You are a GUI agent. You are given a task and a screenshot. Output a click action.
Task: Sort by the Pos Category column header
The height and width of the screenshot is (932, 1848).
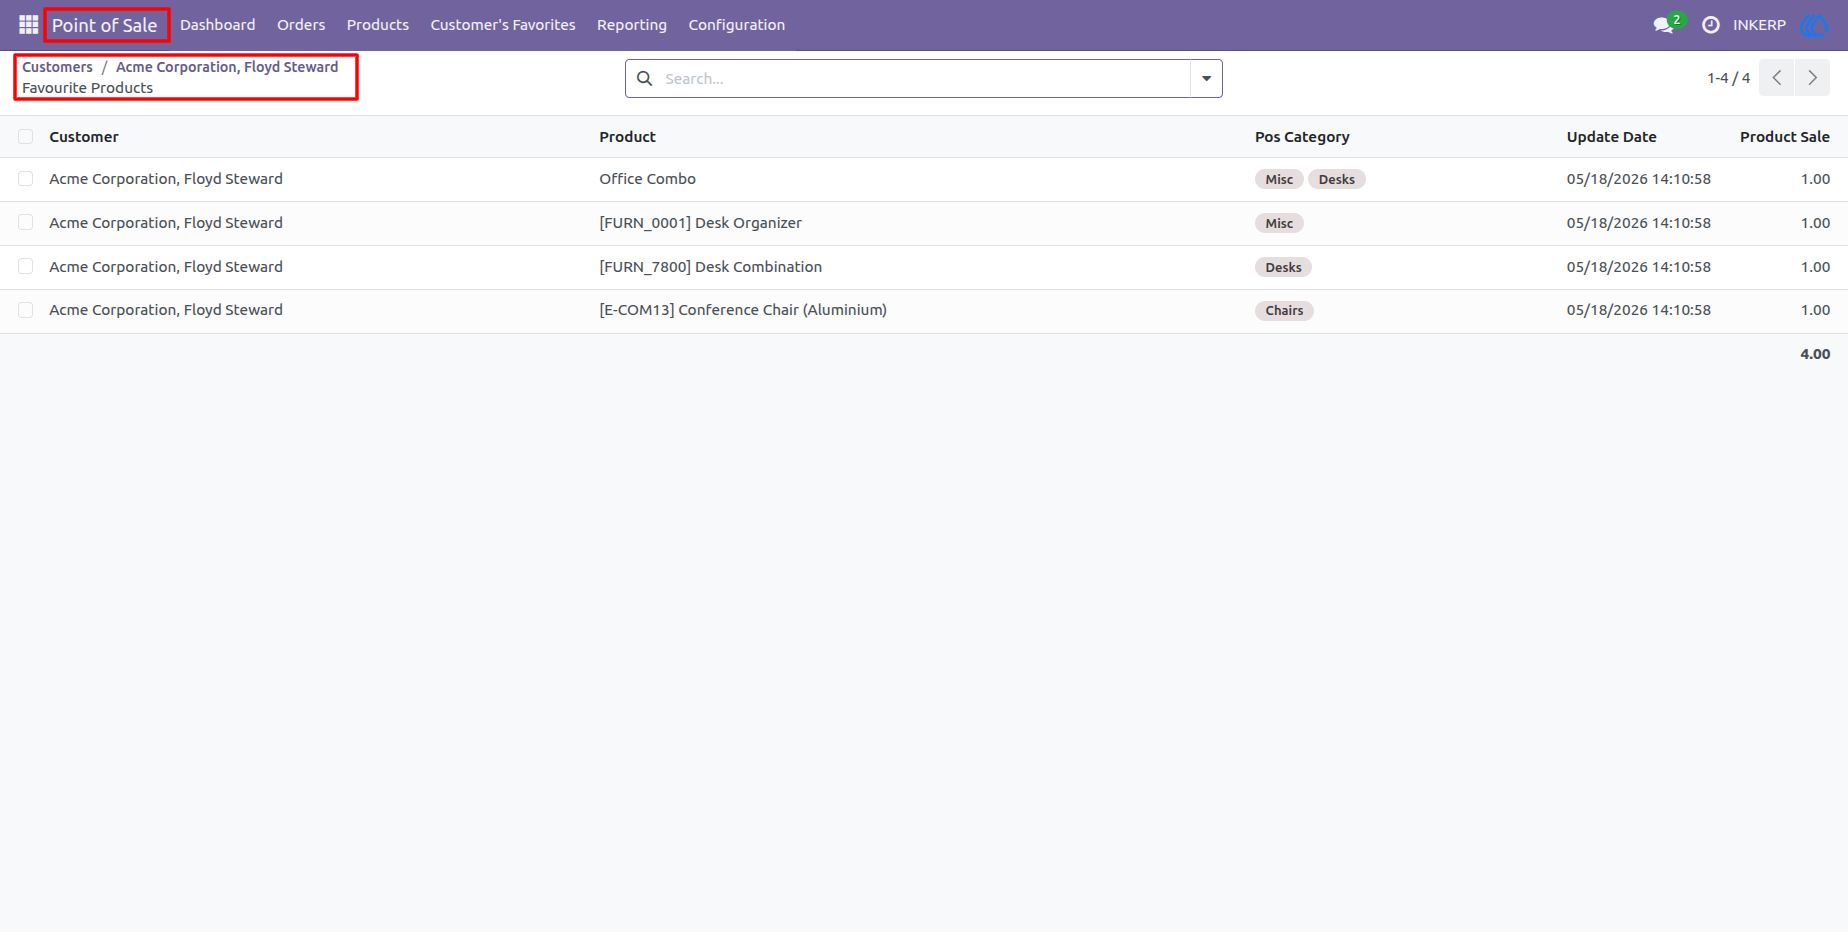pyautogui.click(x=1302, y=137)
